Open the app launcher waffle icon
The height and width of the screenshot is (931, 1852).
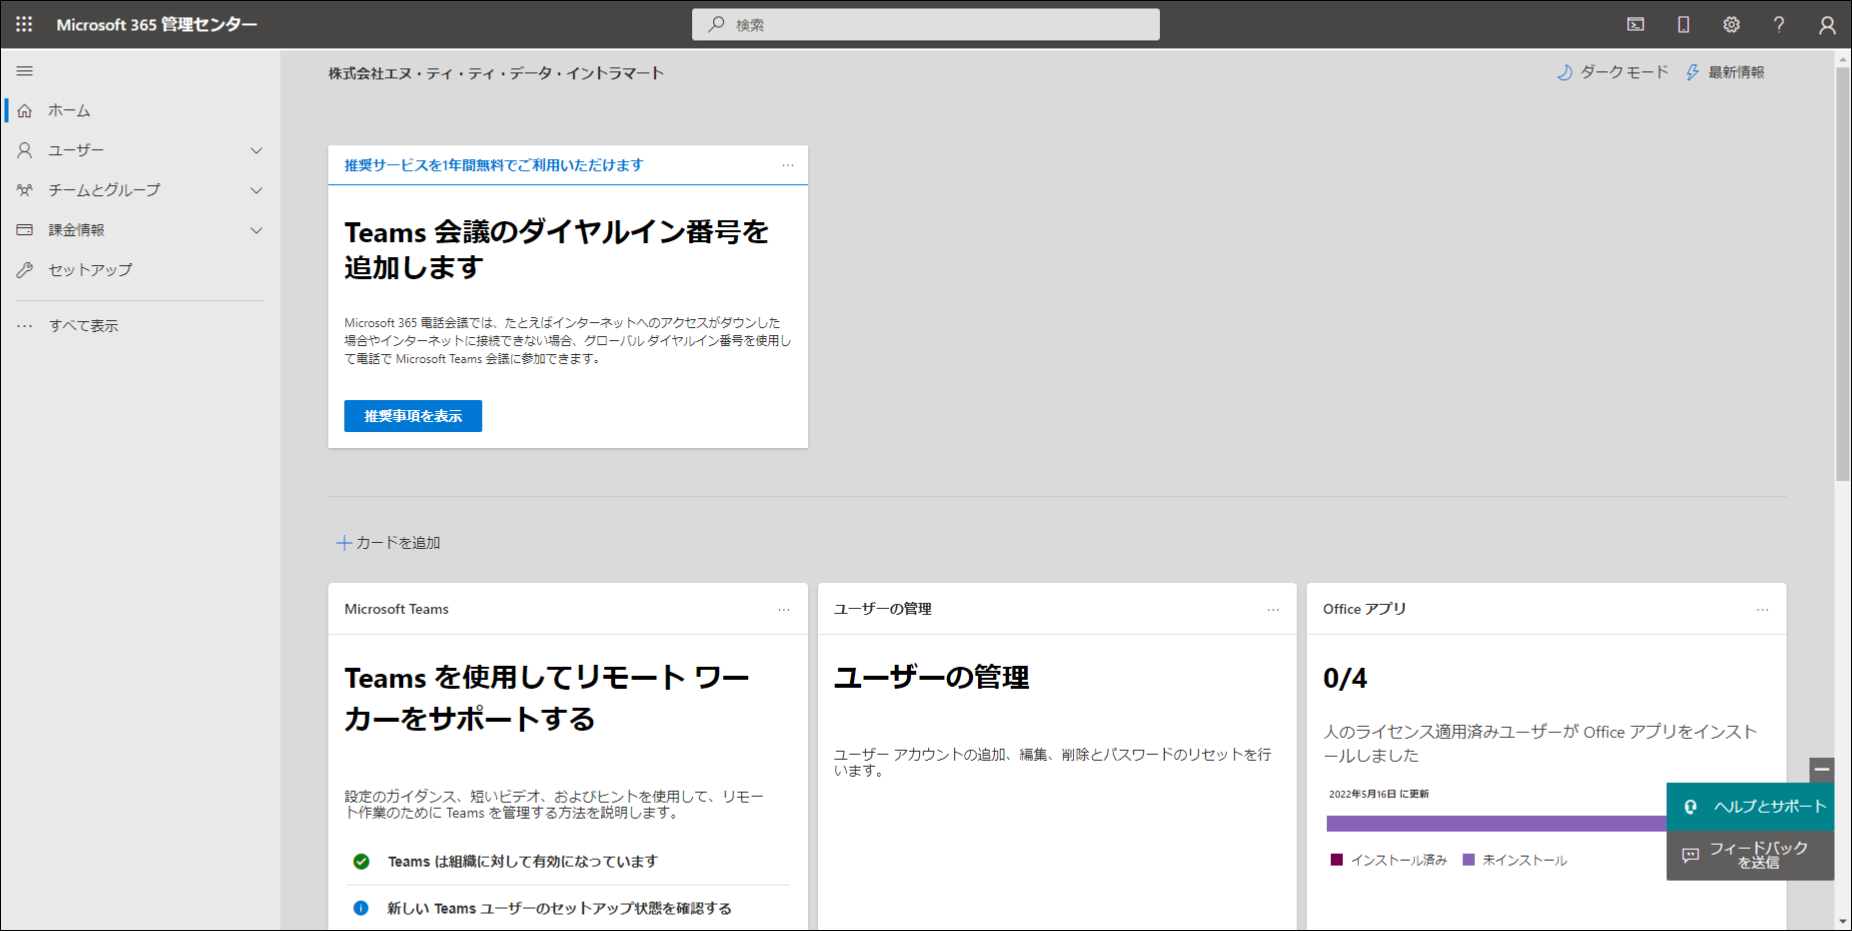tap(24, 24)
